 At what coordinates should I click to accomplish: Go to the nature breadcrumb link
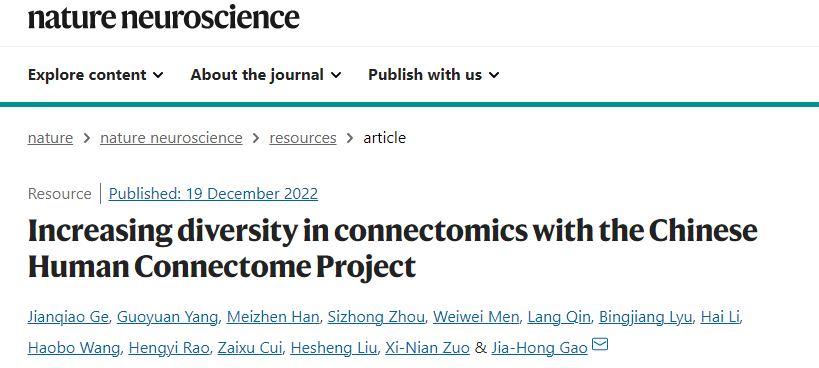50,138
